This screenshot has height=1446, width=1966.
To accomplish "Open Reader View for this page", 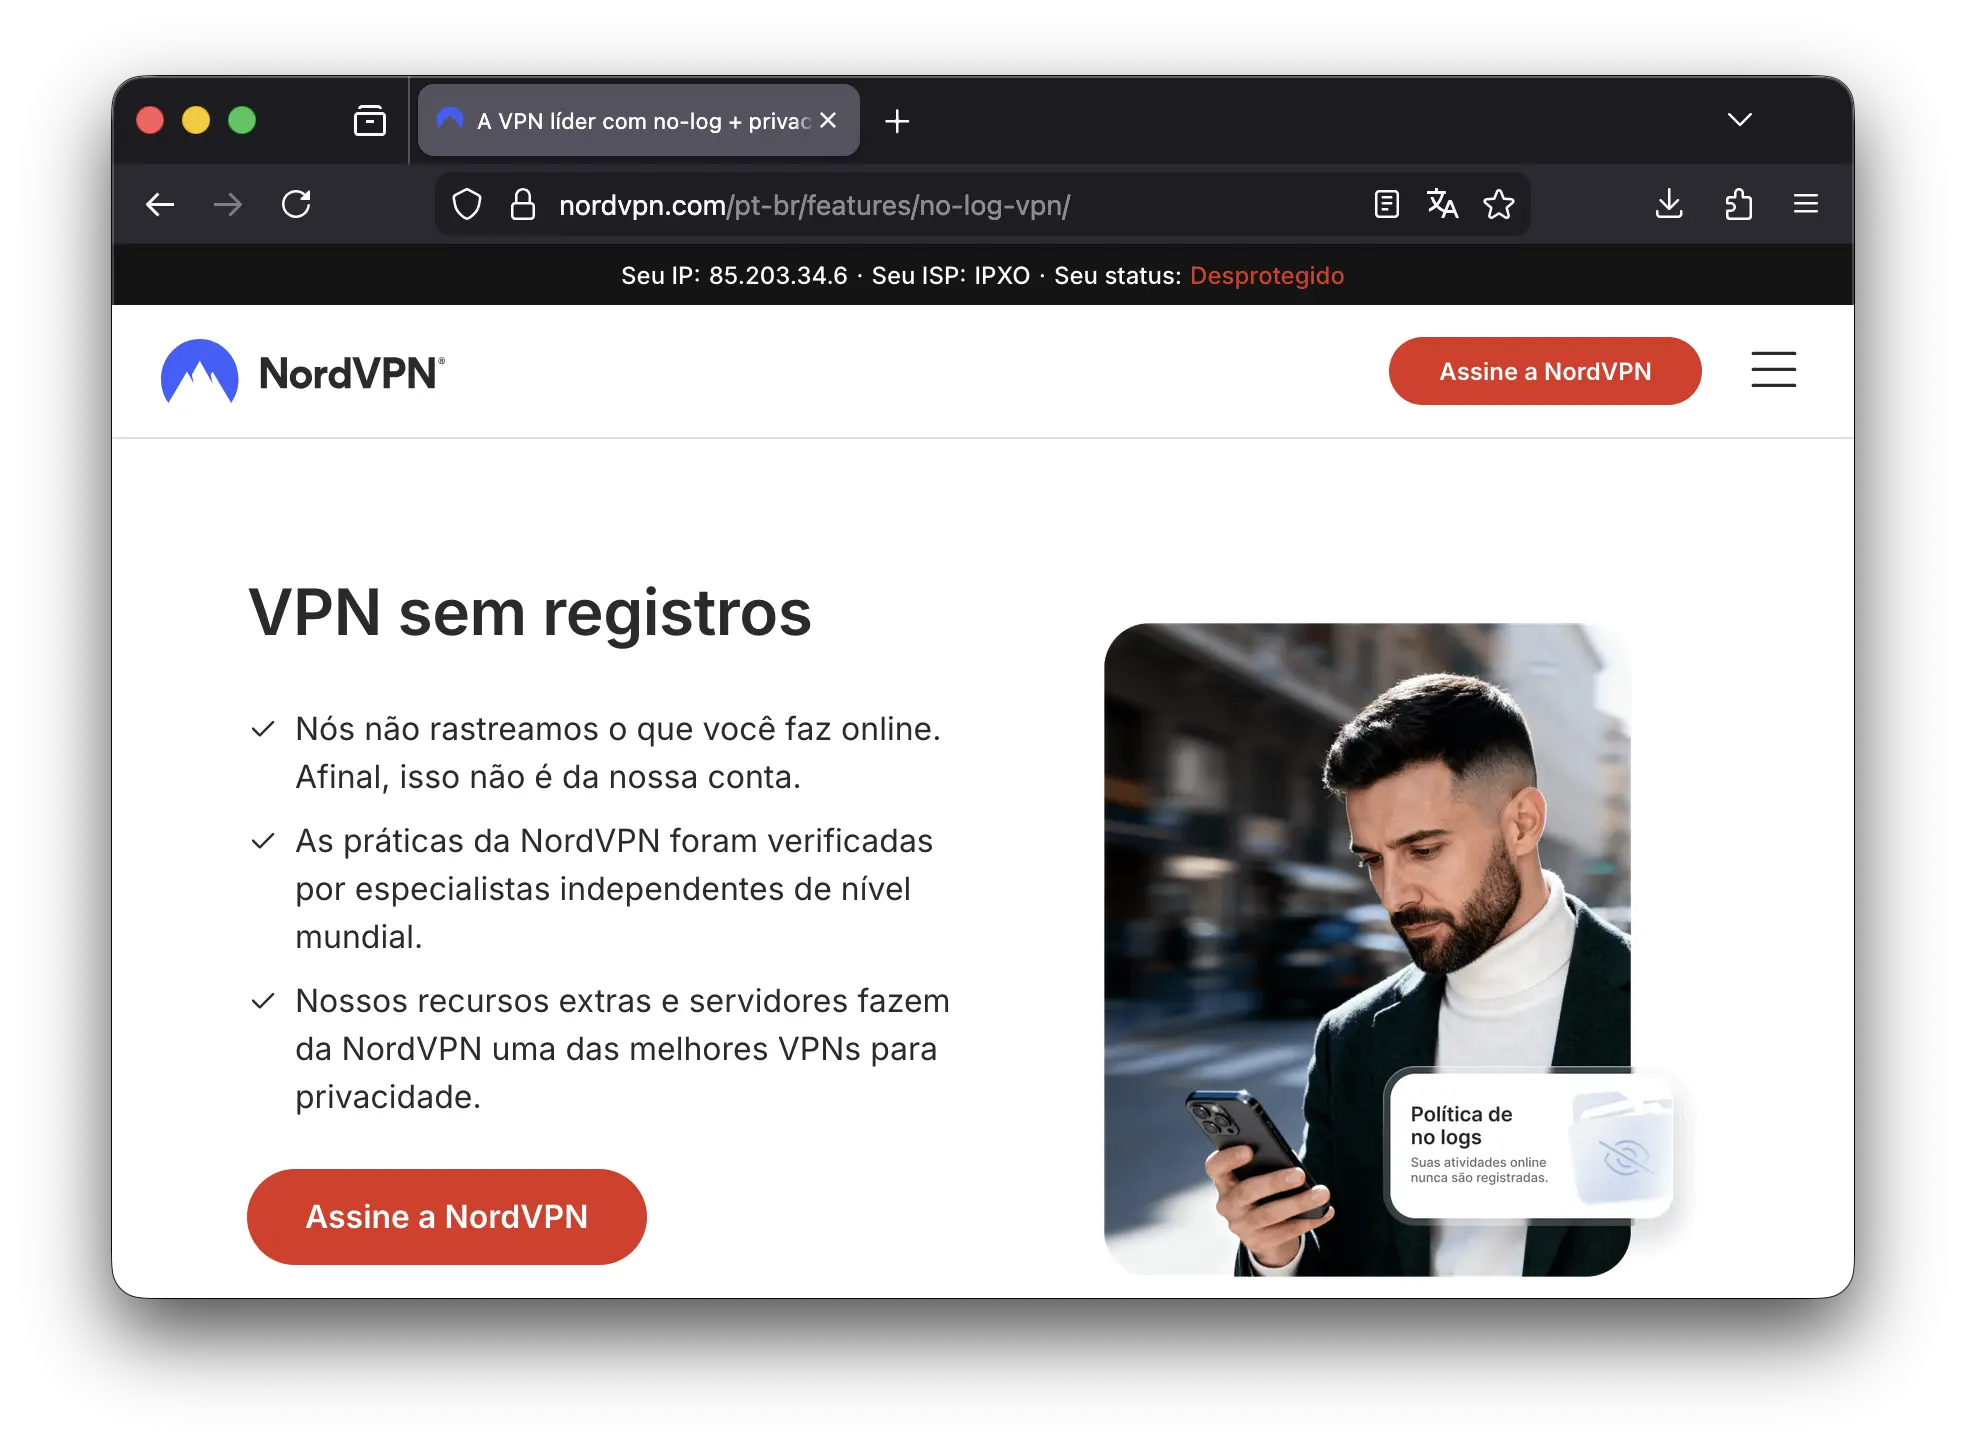I will coord(1386,204).
